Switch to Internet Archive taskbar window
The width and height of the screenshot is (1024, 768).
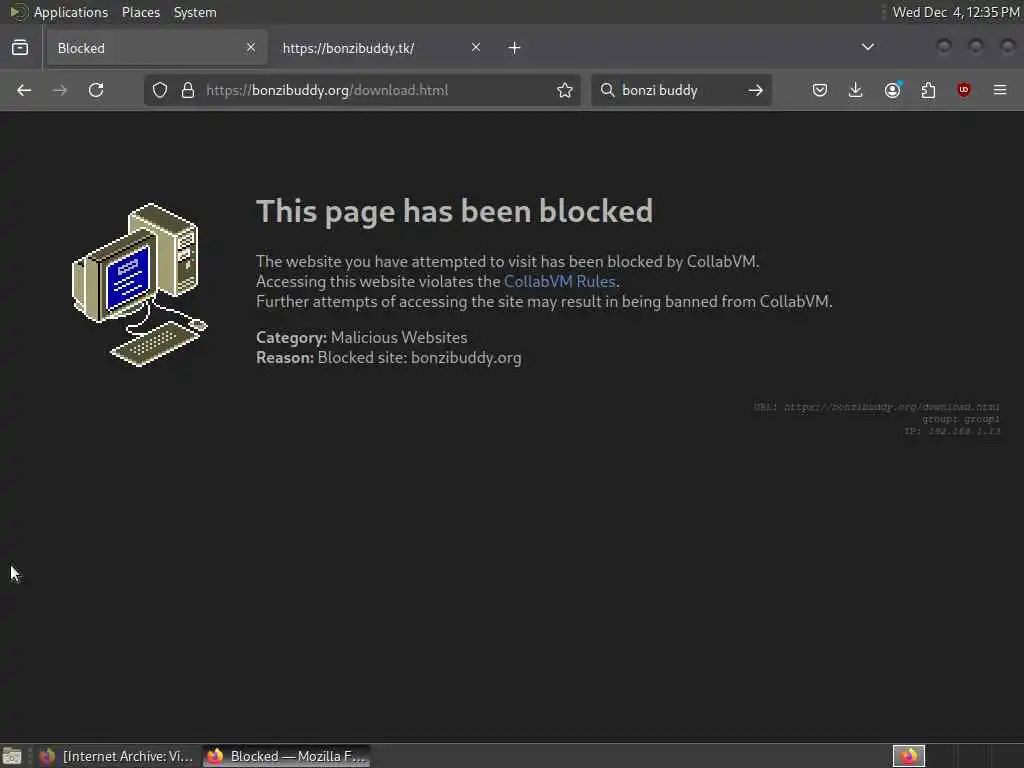116,756
